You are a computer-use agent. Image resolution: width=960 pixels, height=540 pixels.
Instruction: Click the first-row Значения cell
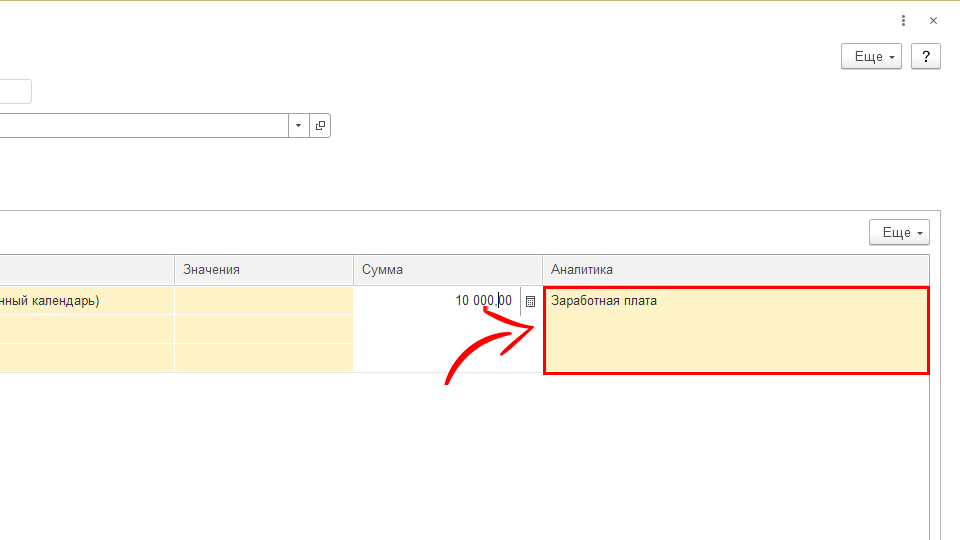coord(263,301)
